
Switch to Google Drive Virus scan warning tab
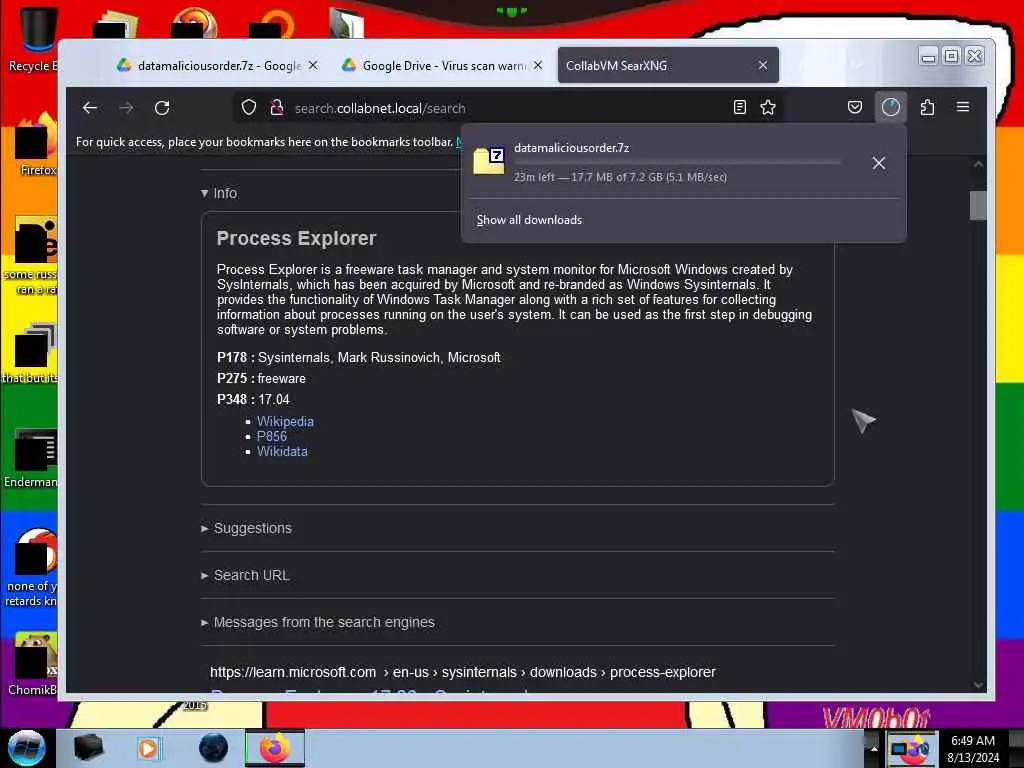[444, 65]
